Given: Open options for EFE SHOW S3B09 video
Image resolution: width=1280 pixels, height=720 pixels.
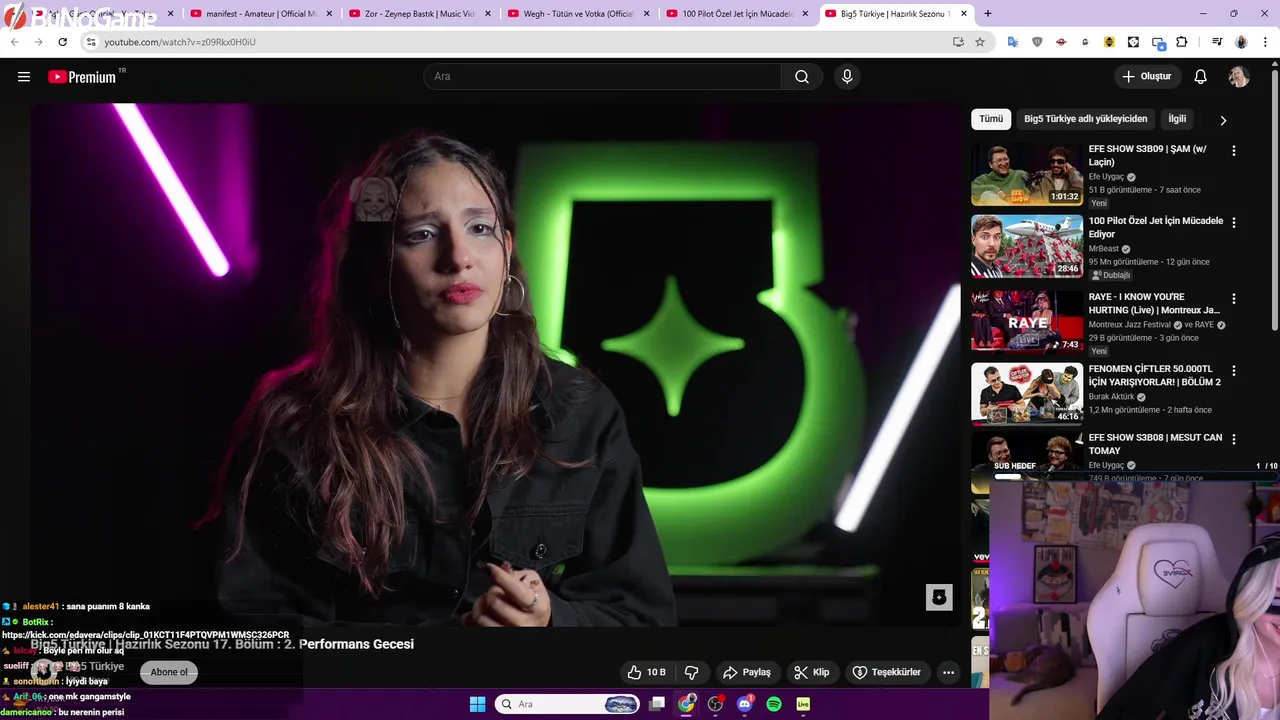Looking at the screenshot, I should coord(1233,150).
